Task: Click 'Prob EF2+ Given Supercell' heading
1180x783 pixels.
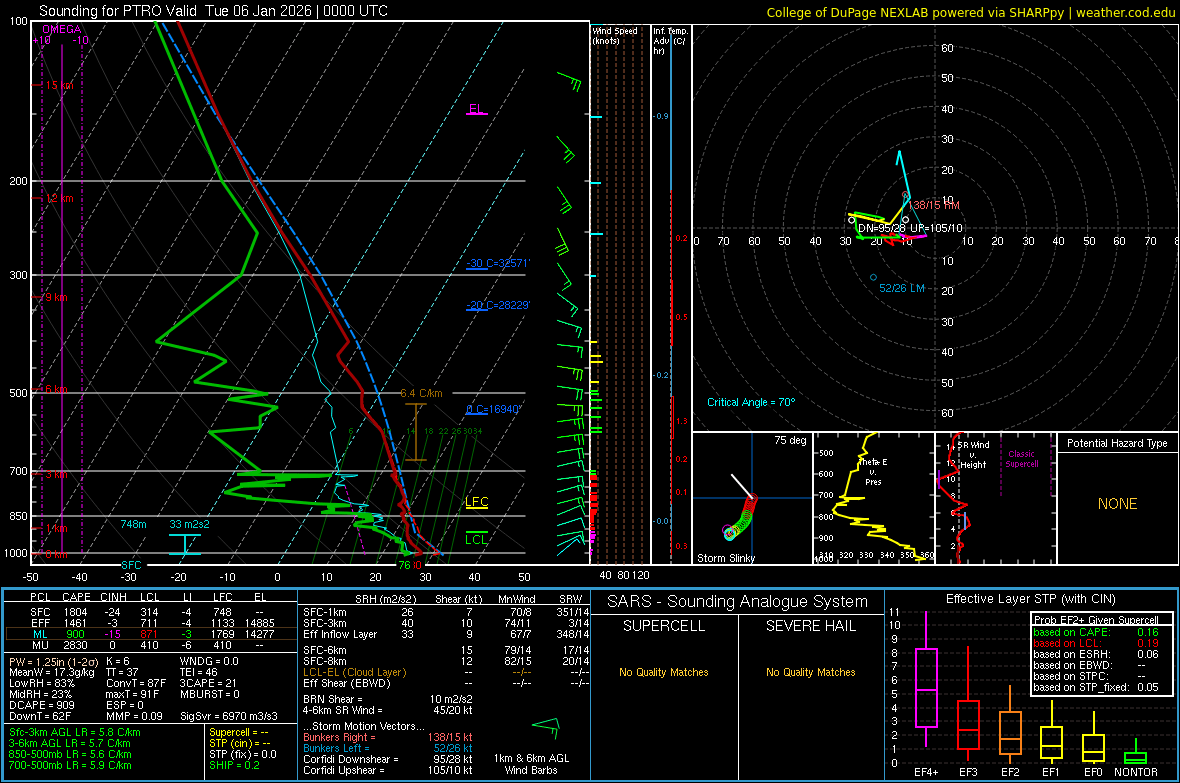Action: point(1096,620)
